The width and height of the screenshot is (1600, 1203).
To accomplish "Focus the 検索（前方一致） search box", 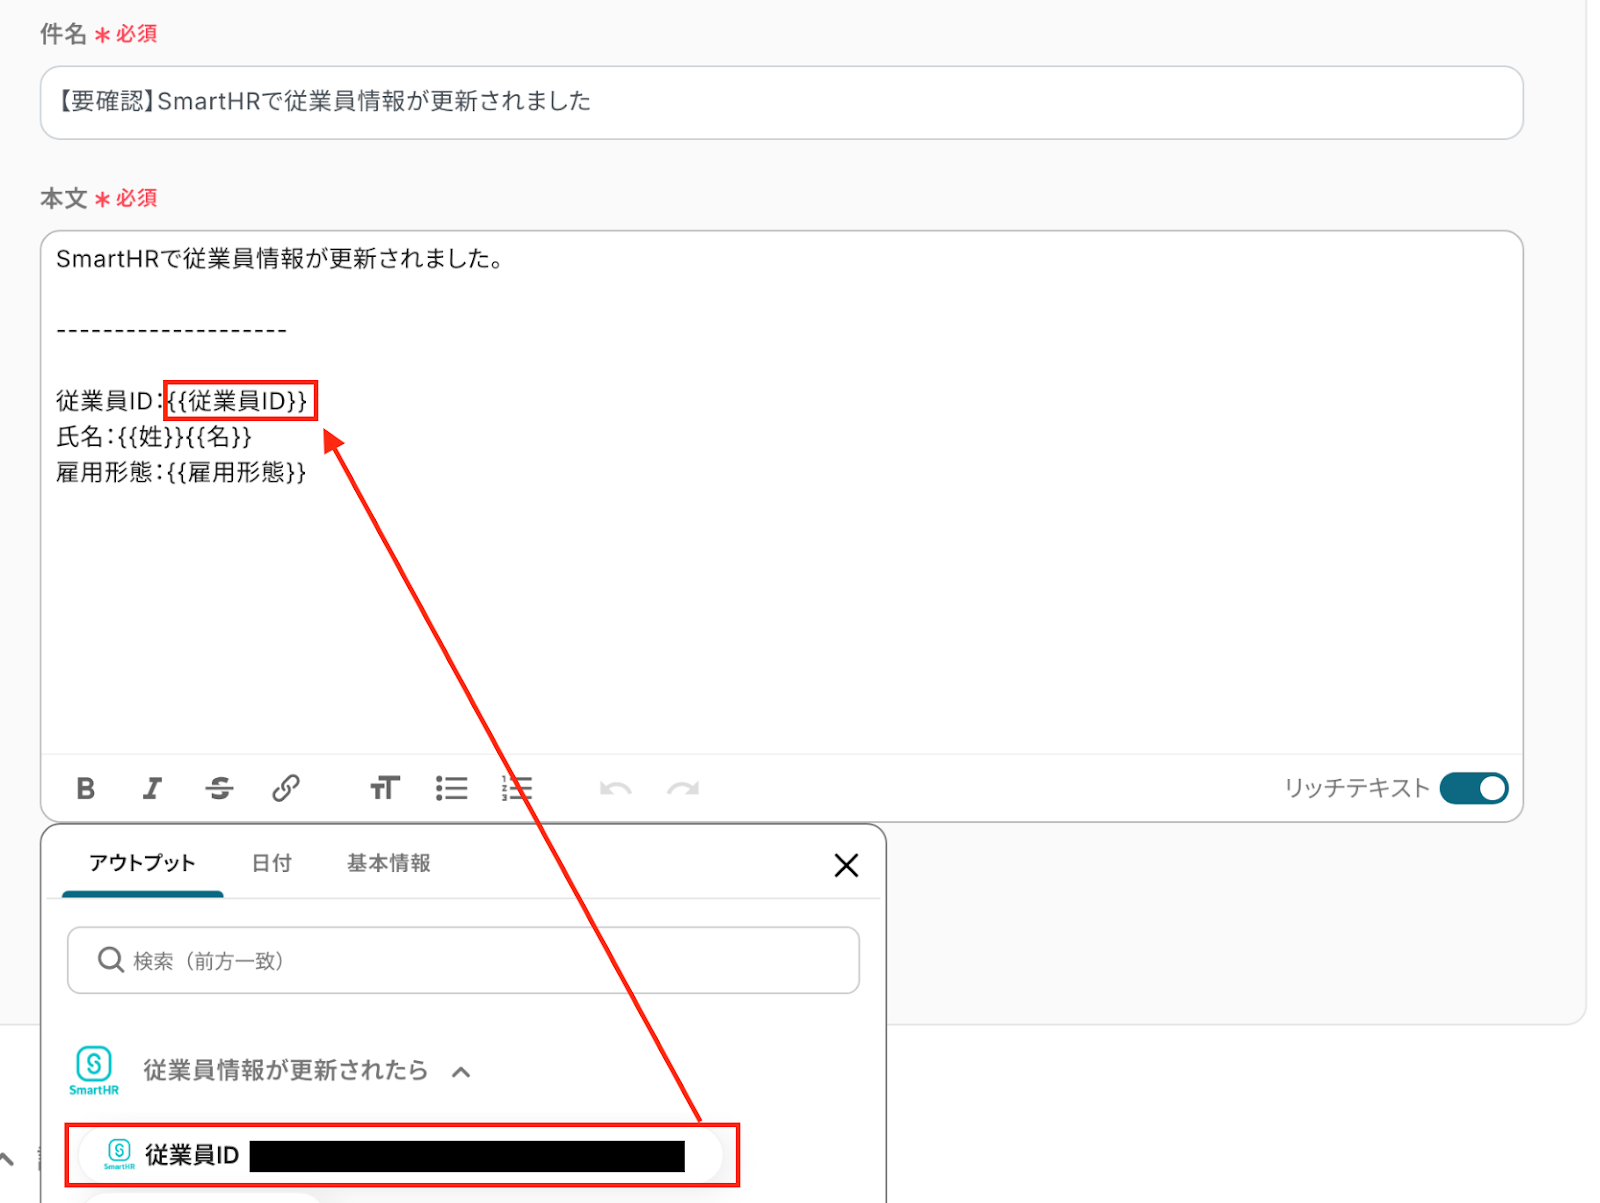I will tap(463, 960).
